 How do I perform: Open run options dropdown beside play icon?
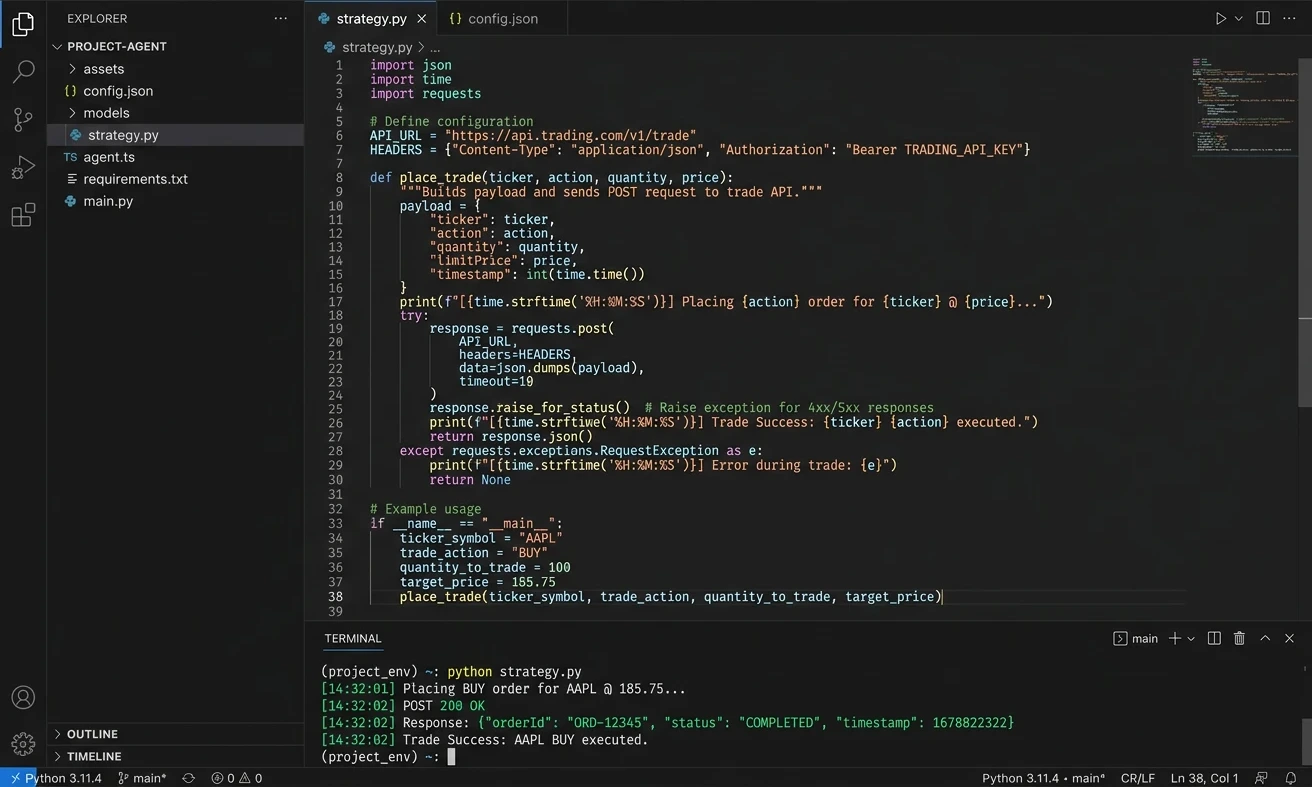pos(1239,18)
